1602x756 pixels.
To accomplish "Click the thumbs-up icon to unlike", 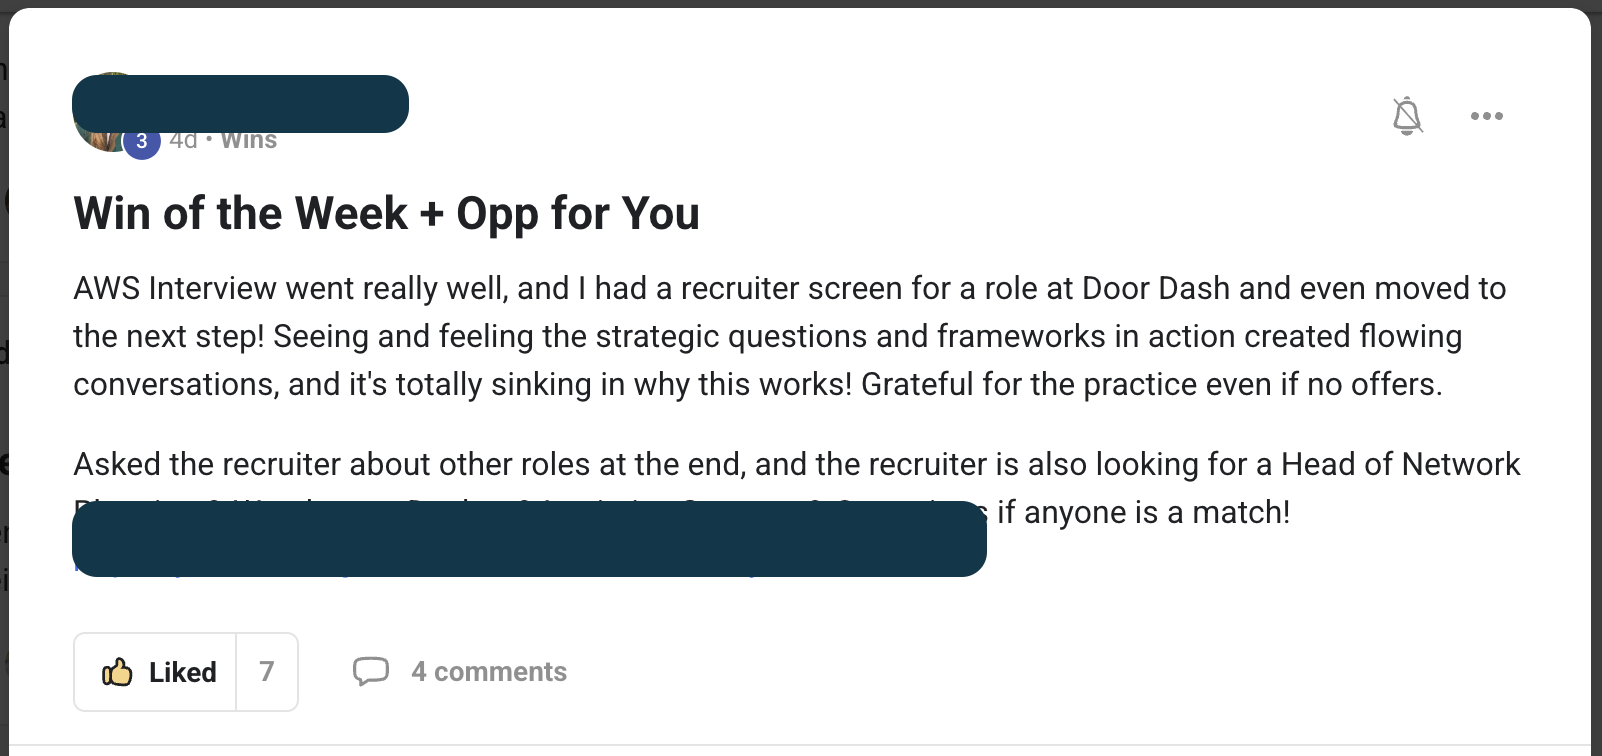I will point(117,672).
